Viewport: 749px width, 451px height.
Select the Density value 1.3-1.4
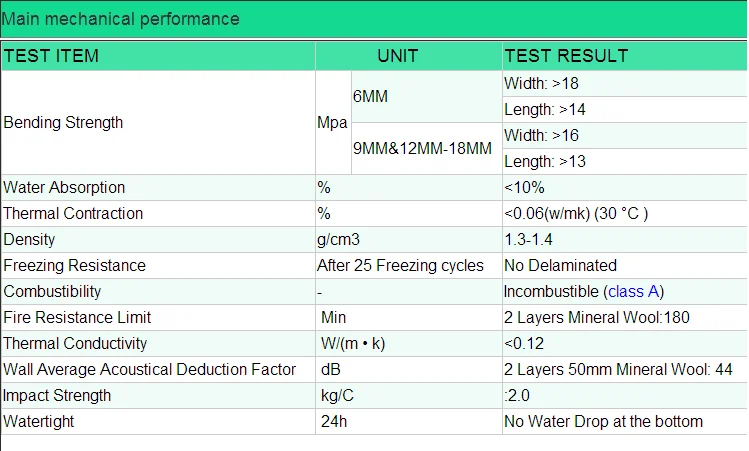coord(530,240)
